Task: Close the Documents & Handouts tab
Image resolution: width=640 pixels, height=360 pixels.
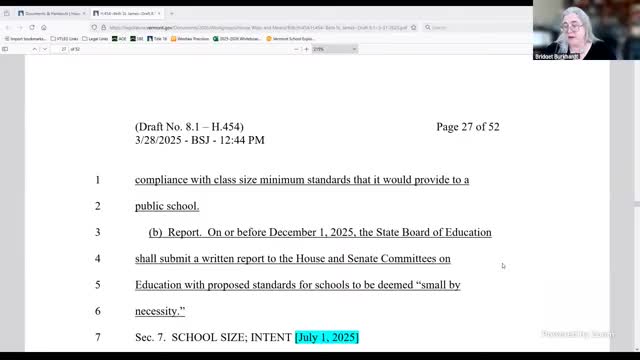Action: [84, 13]
